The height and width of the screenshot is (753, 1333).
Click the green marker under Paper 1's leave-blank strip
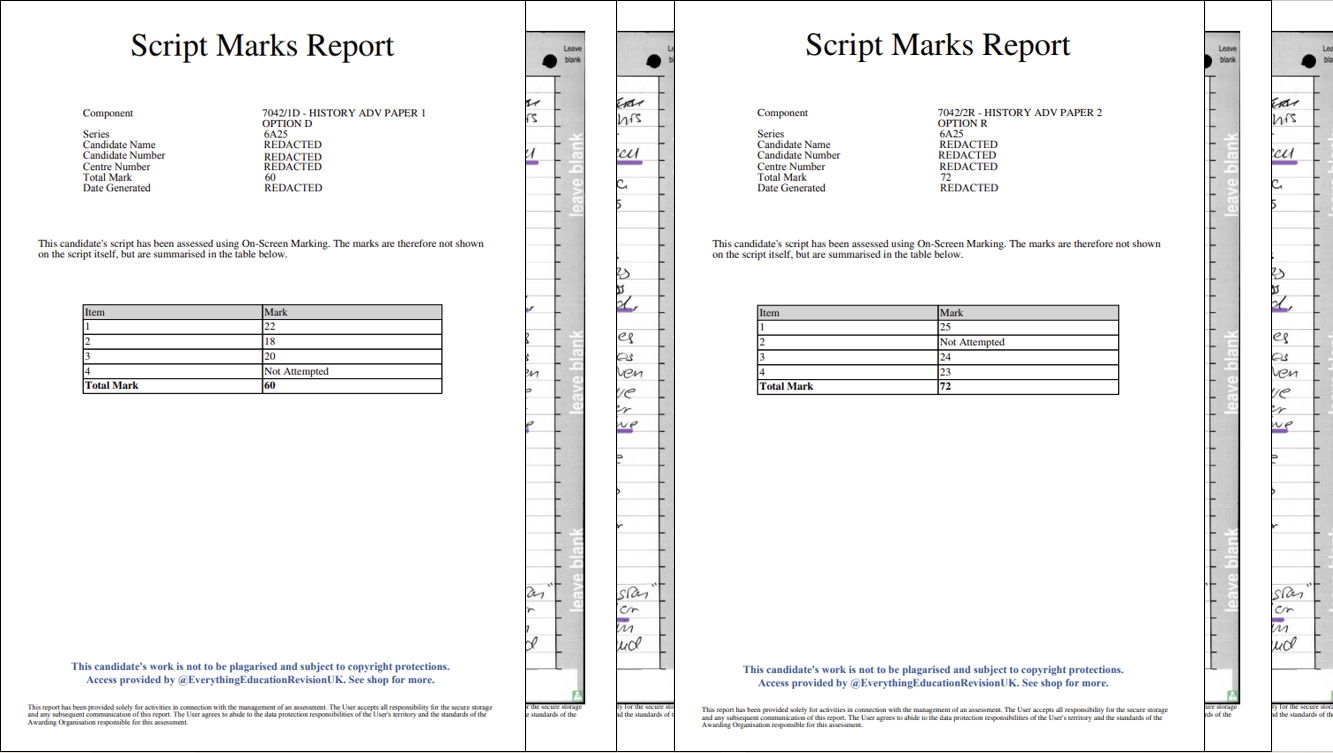(x=577, y=694)
